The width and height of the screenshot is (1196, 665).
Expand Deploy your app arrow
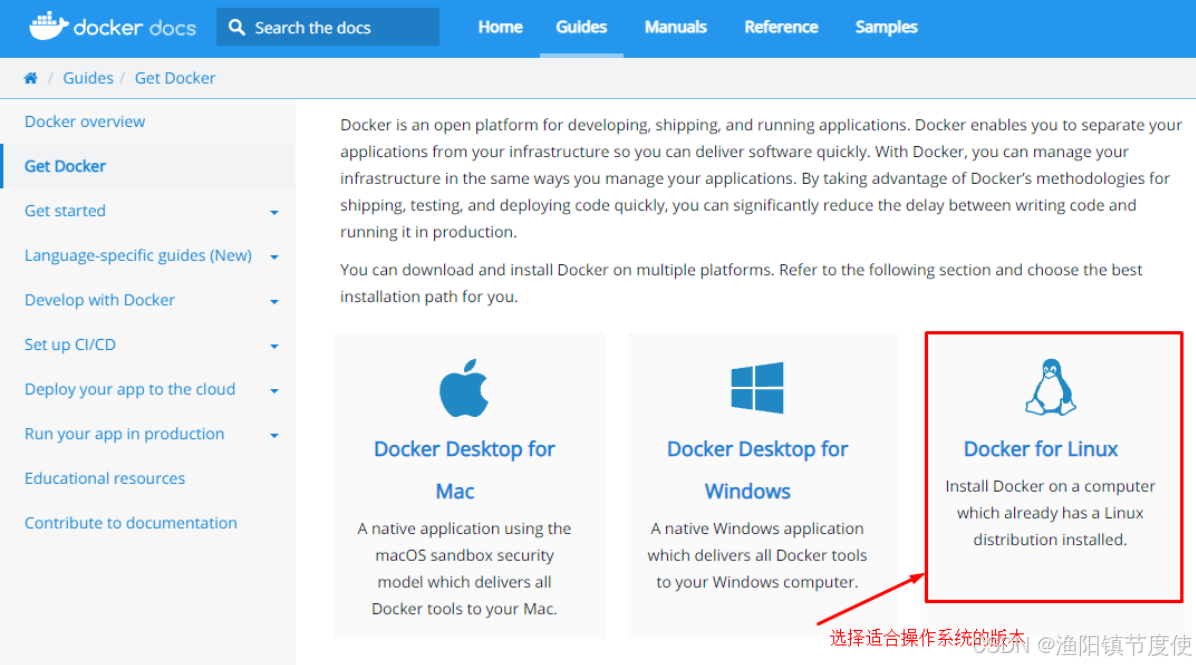275,391
